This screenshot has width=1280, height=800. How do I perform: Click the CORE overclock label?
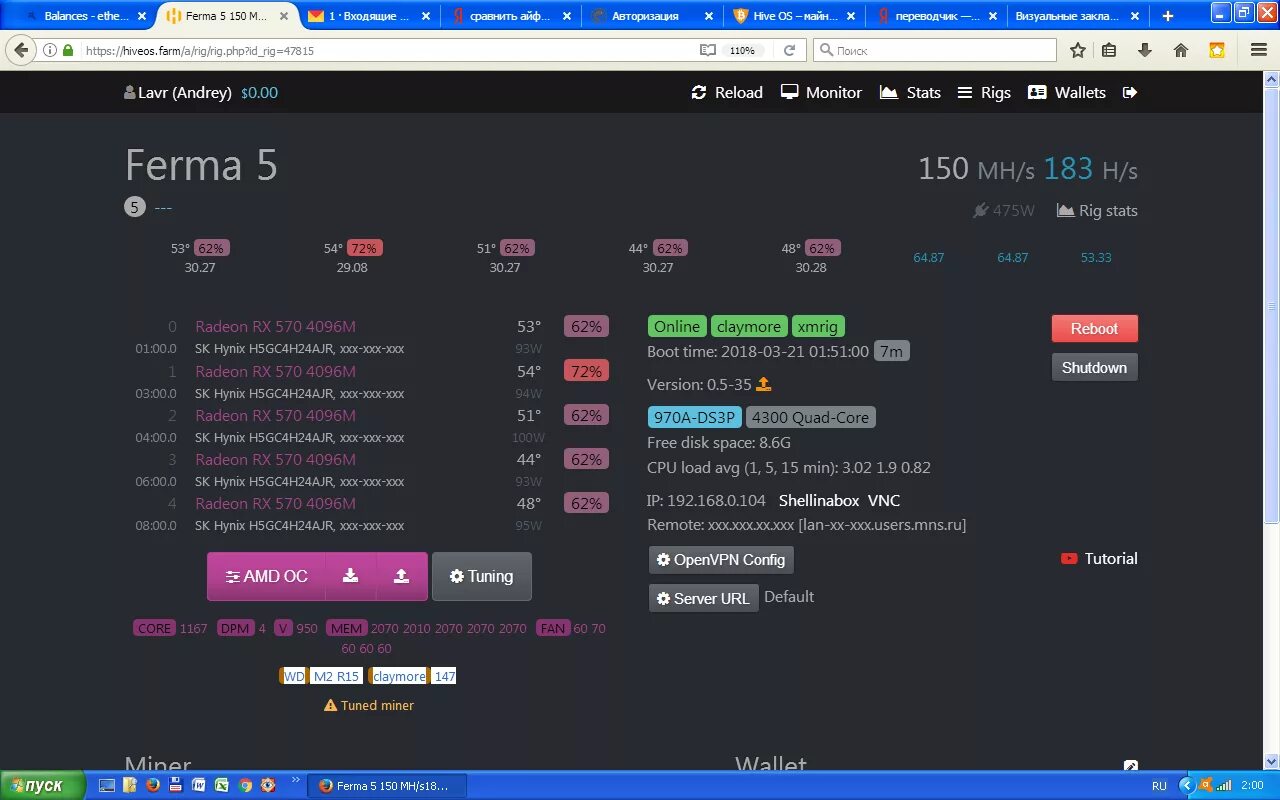click(x=154, y=628)
